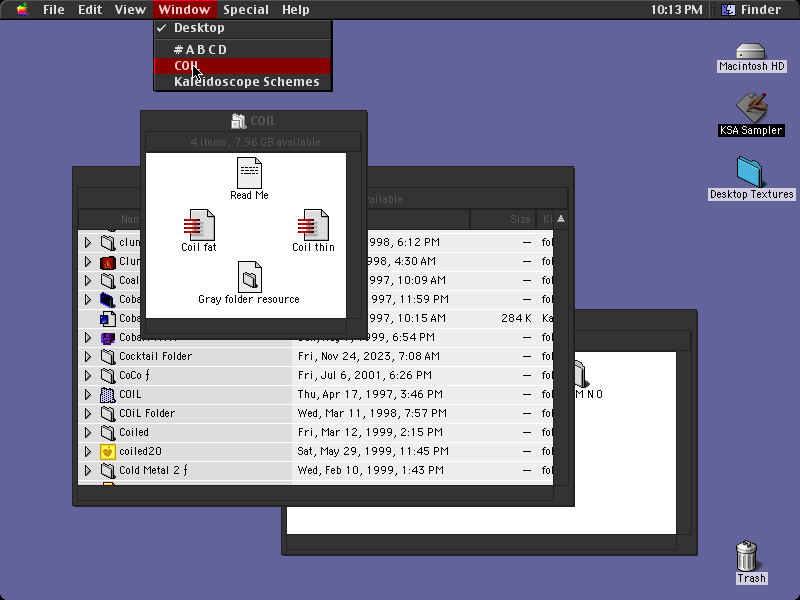Open the File menu
The image size is (800, 600).
pos(54,10)
